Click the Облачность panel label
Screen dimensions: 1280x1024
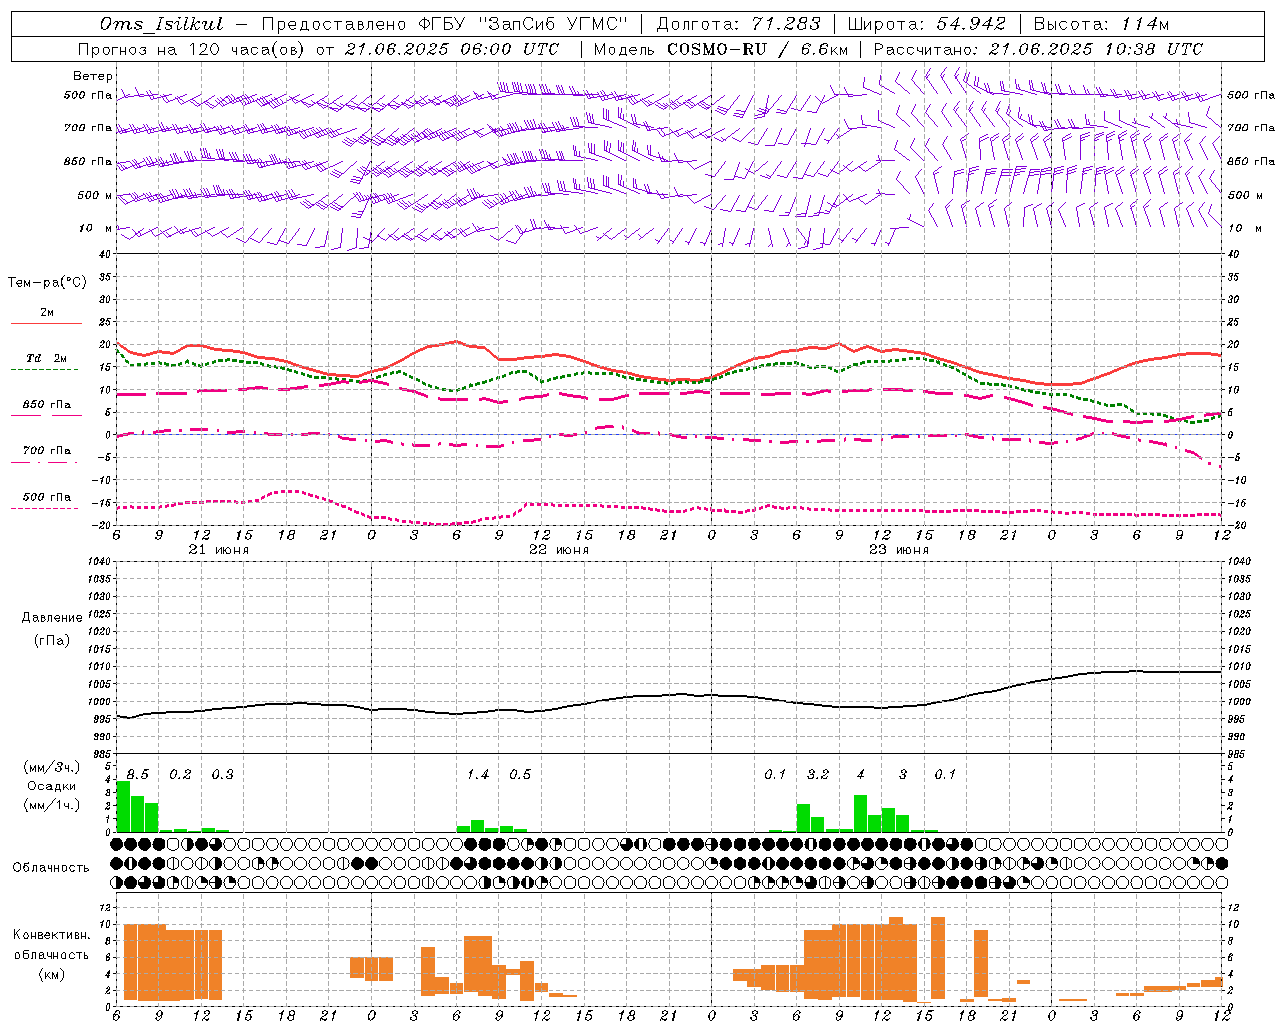pyautogui.click(x=51, y=867)
